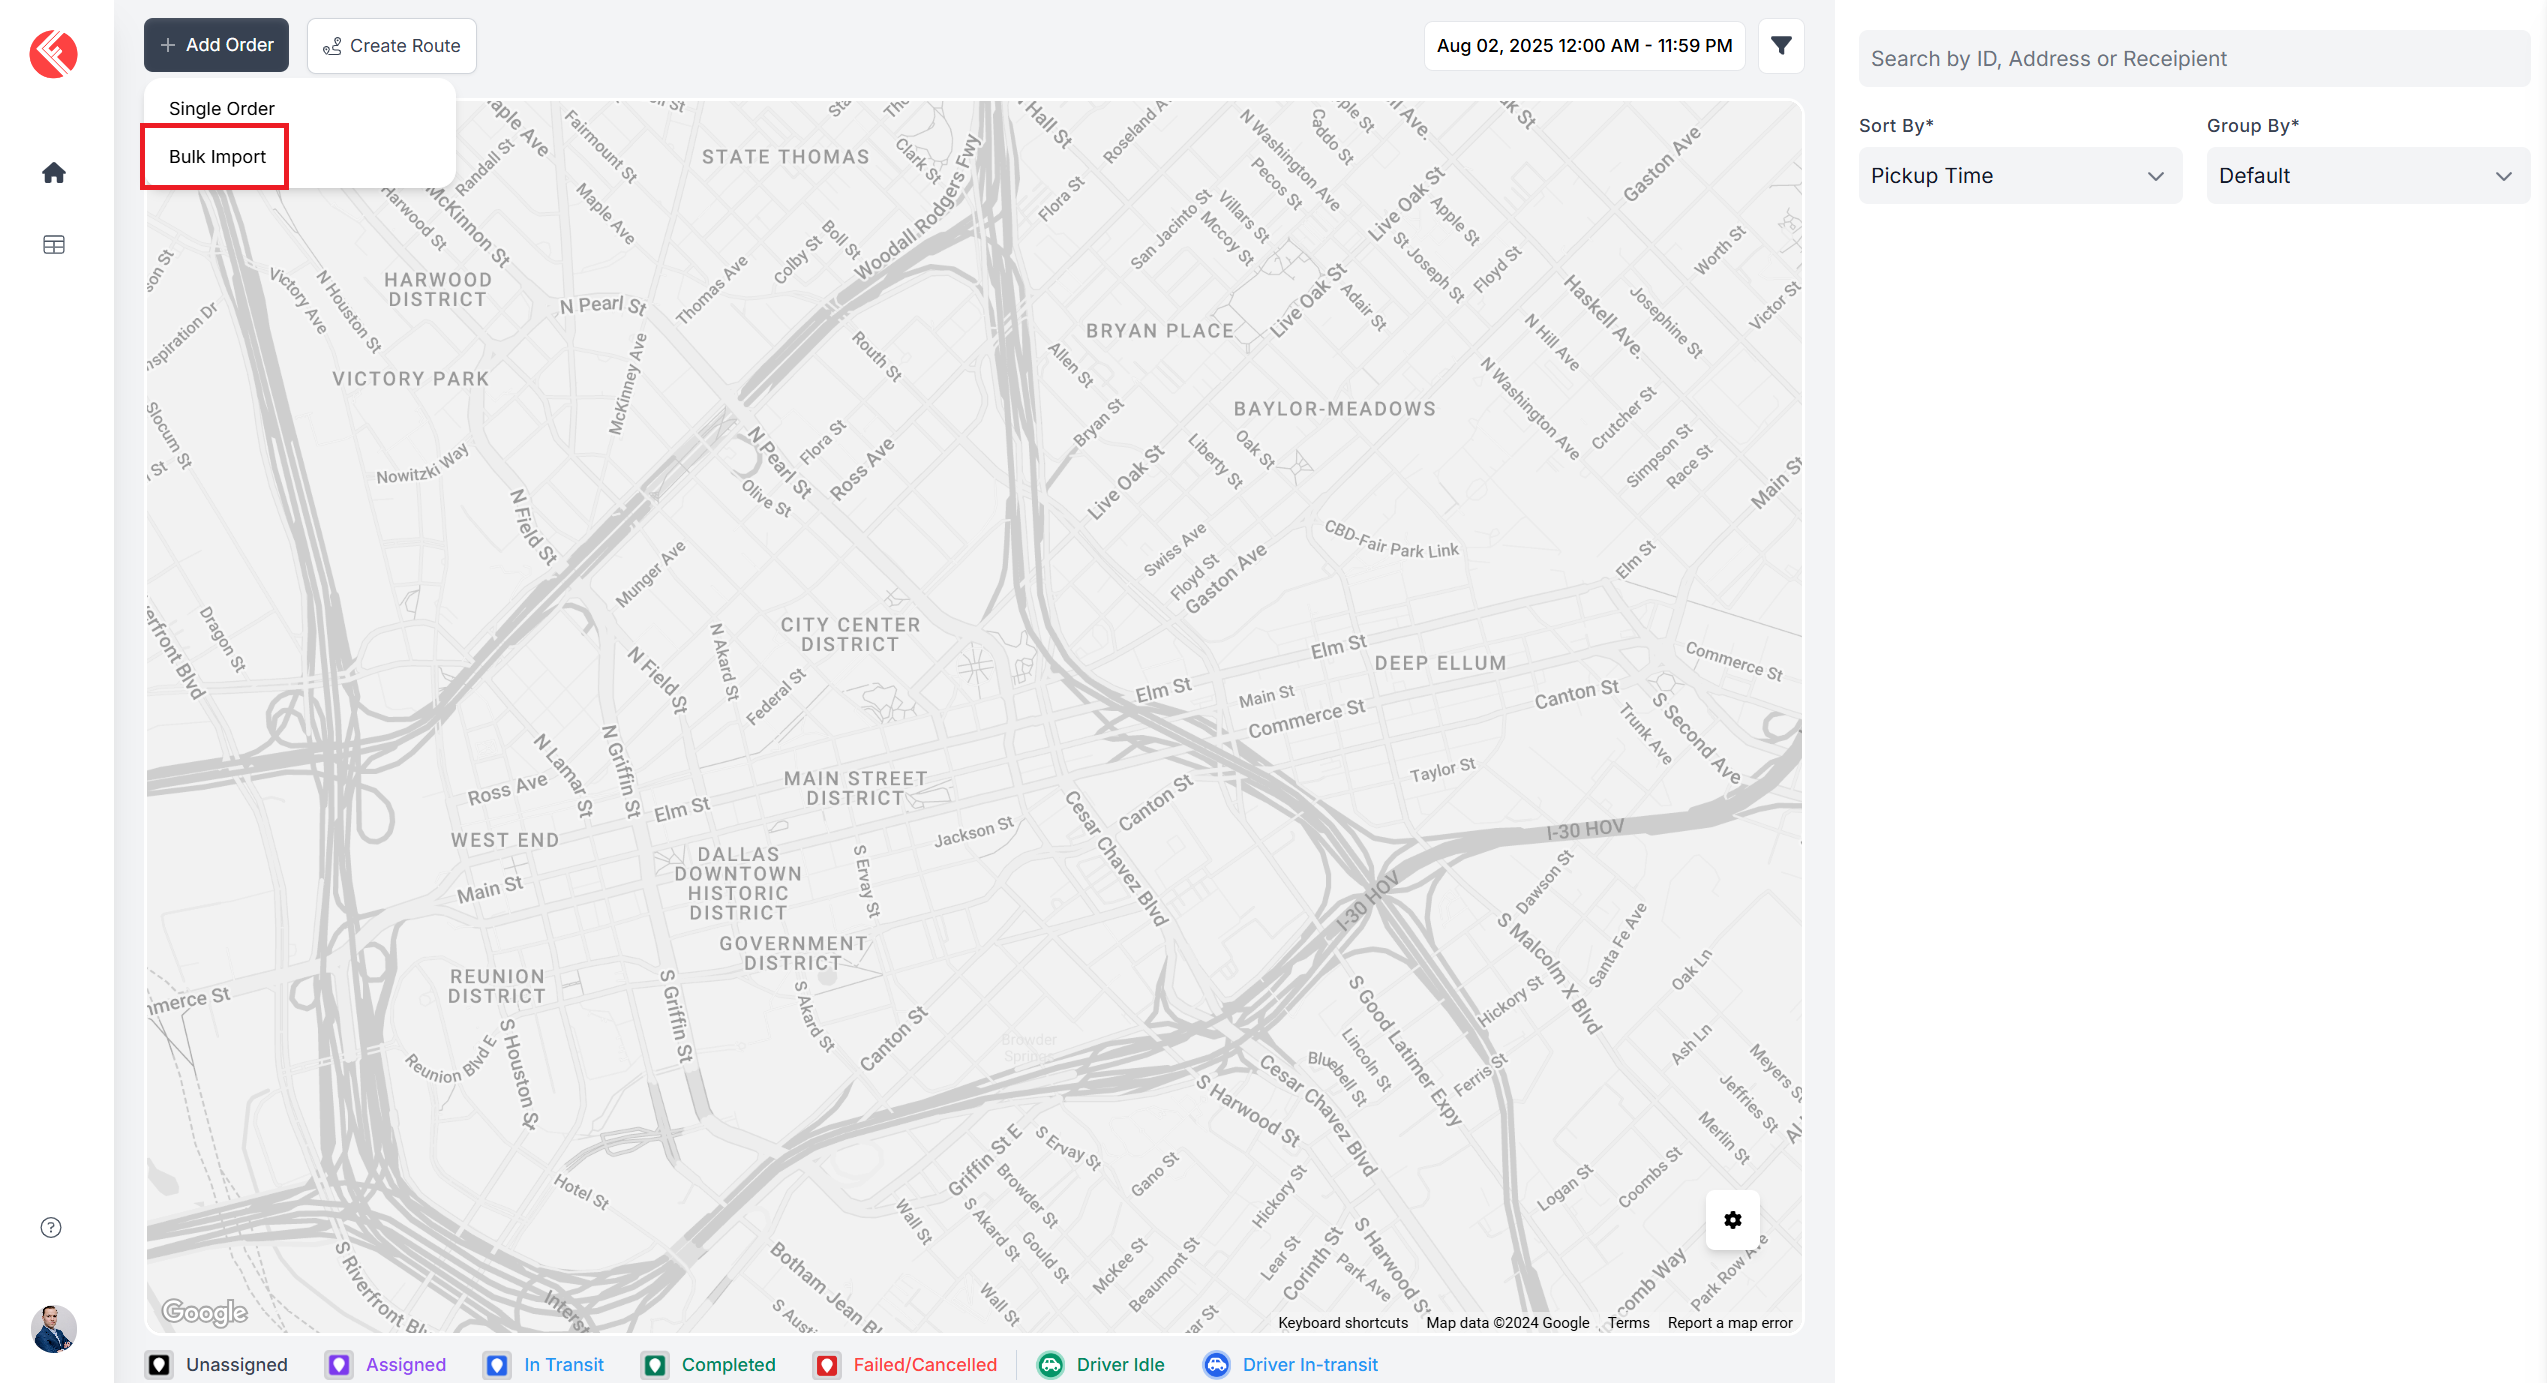Open the date range picker
This screenshot has height=1383, width=2547.
1584,46
